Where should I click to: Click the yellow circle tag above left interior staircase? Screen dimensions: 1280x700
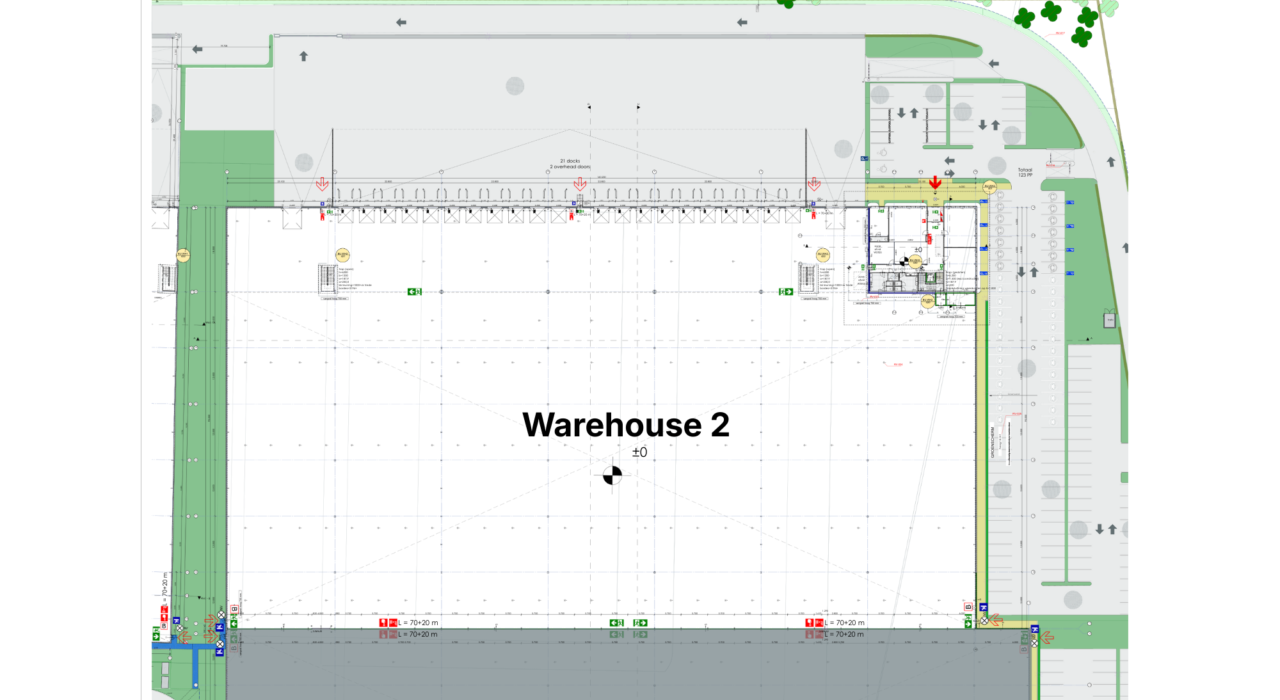(x=343, y=255)
